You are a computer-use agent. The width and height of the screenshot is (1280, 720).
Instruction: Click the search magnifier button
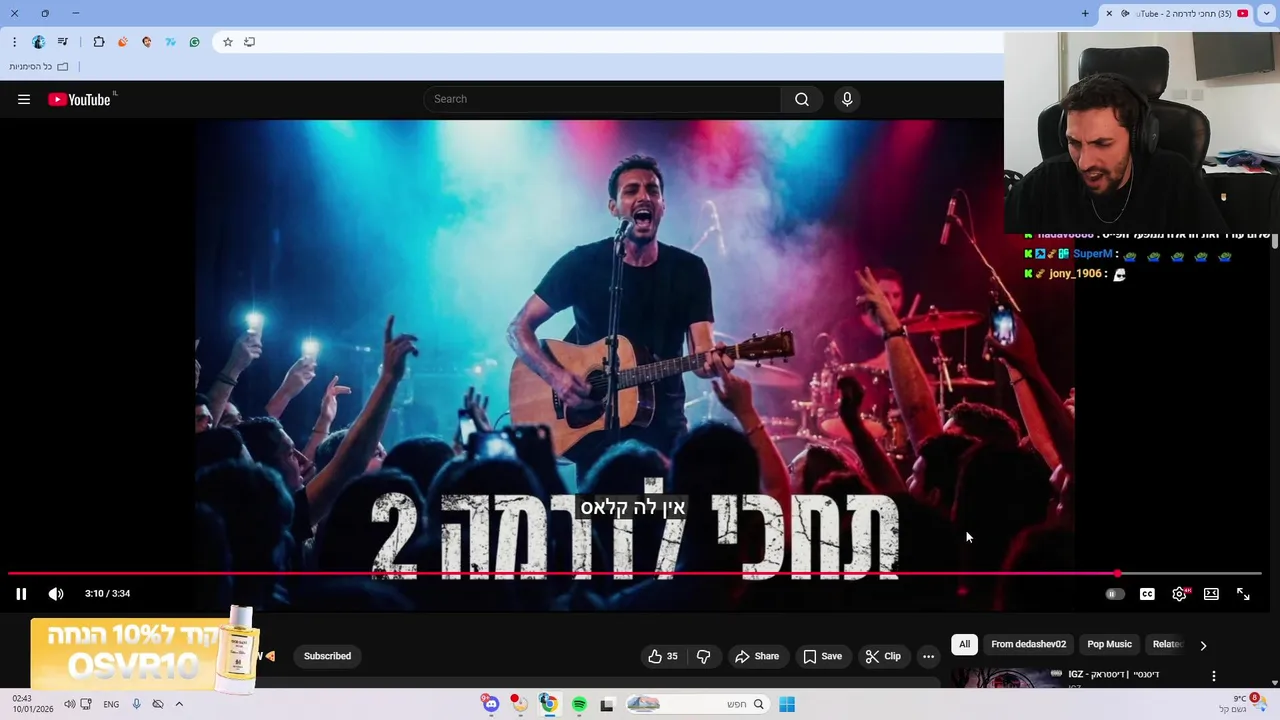pyautogui.click(x=802, y=99)
